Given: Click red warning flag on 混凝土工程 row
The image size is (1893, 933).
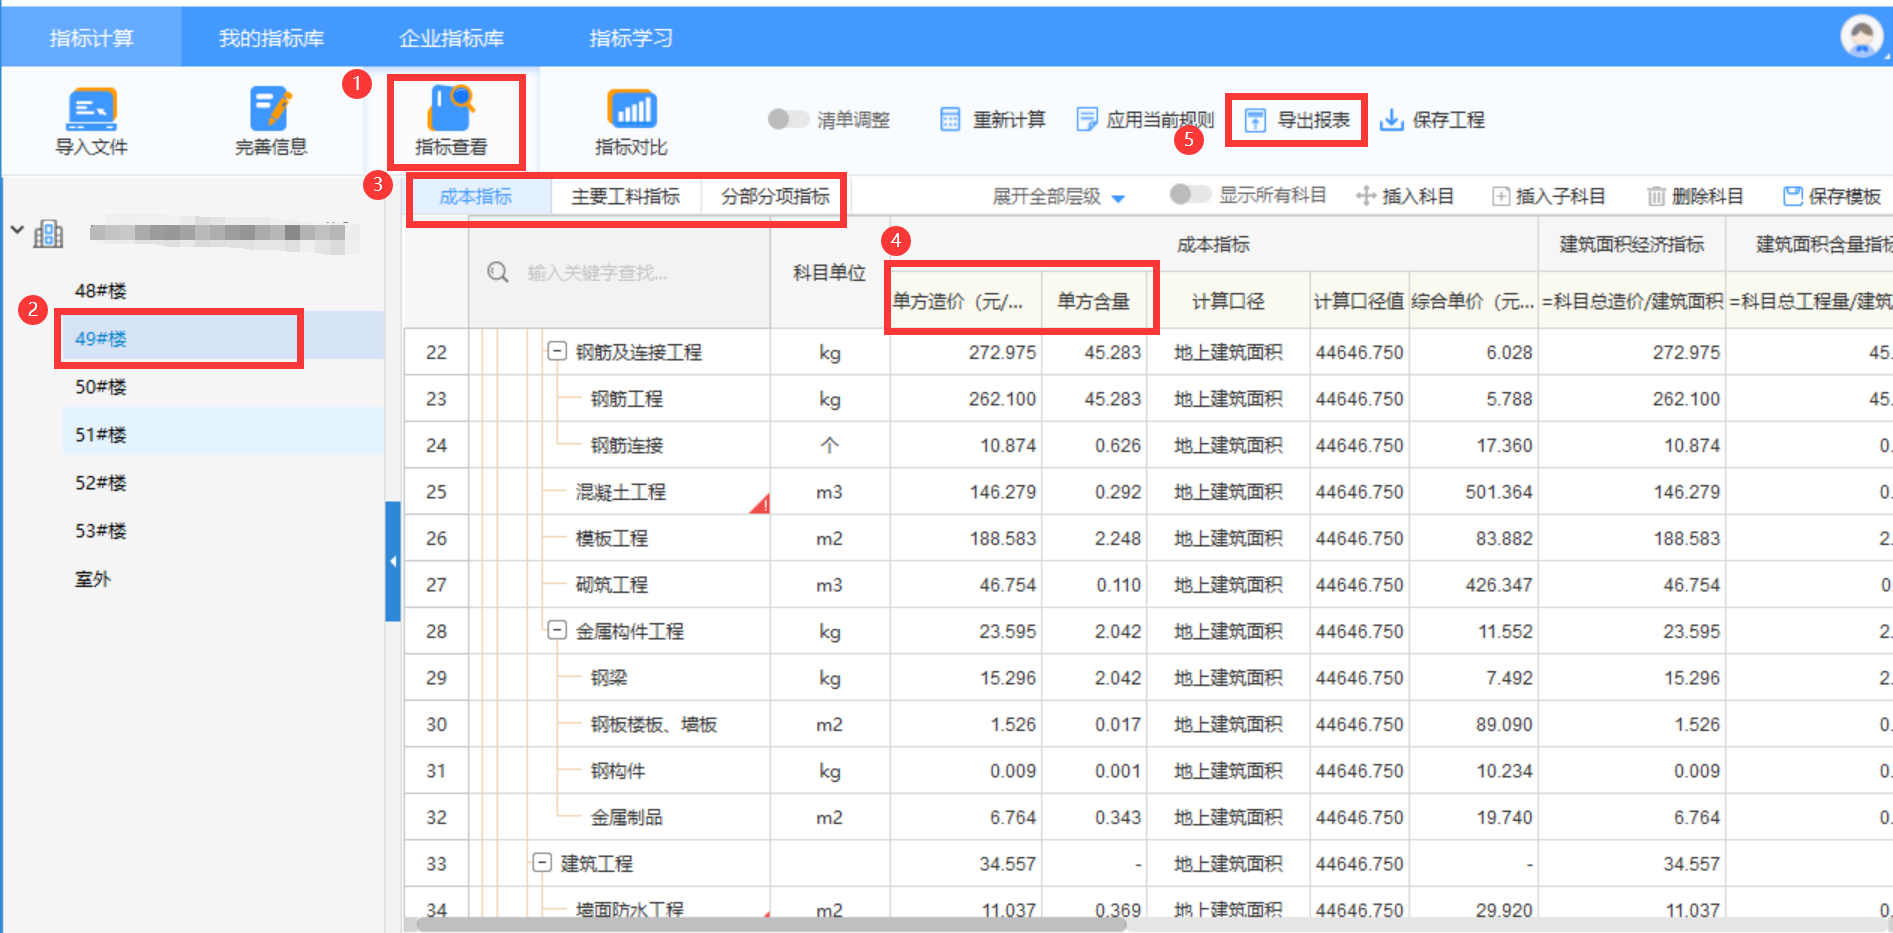Looking at the screenshot, I should [x=760, y=503].
